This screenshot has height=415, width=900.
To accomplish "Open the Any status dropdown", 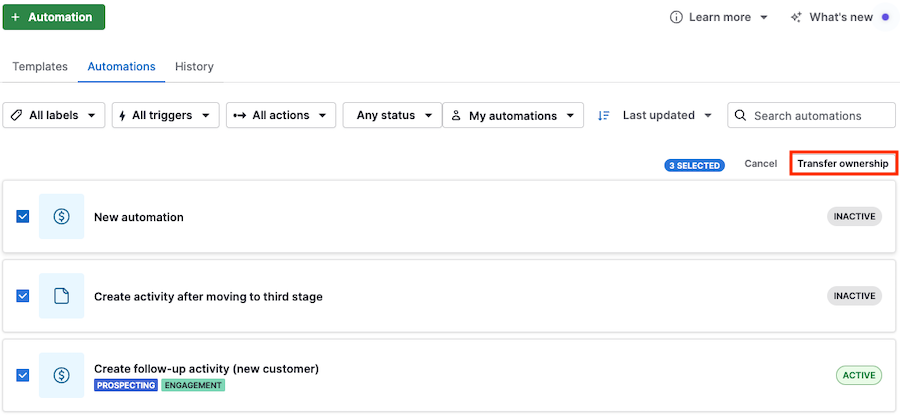I will point(393,115).
